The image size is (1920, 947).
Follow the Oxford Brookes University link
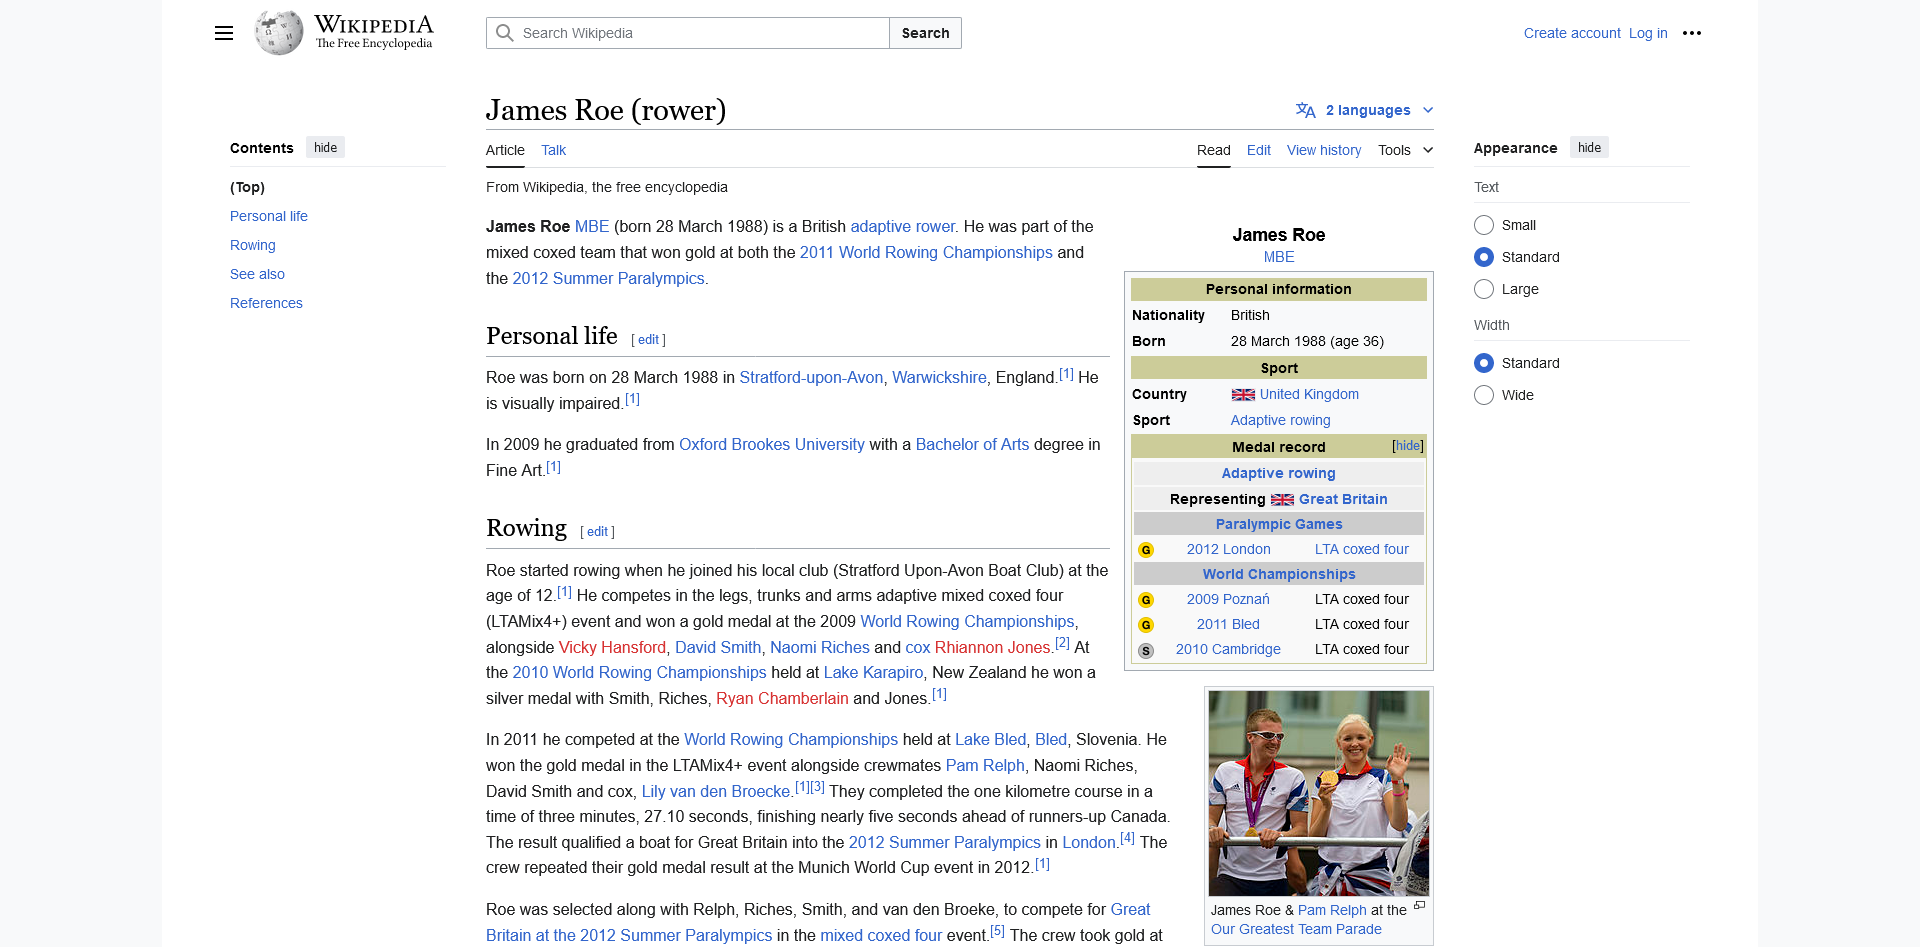point(771,444)
